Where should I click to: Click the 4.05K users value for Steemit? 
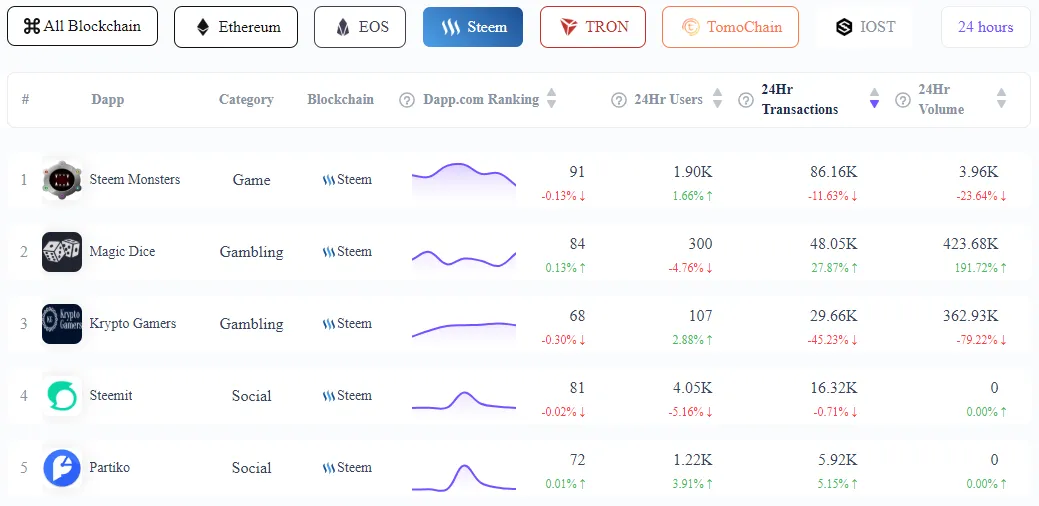pyautogui.click(x=691, y=388)
